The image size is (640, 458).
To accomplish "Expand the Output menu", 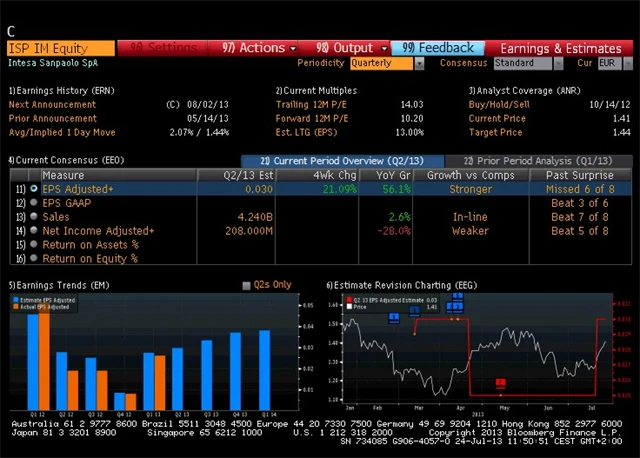I will 350,47.
